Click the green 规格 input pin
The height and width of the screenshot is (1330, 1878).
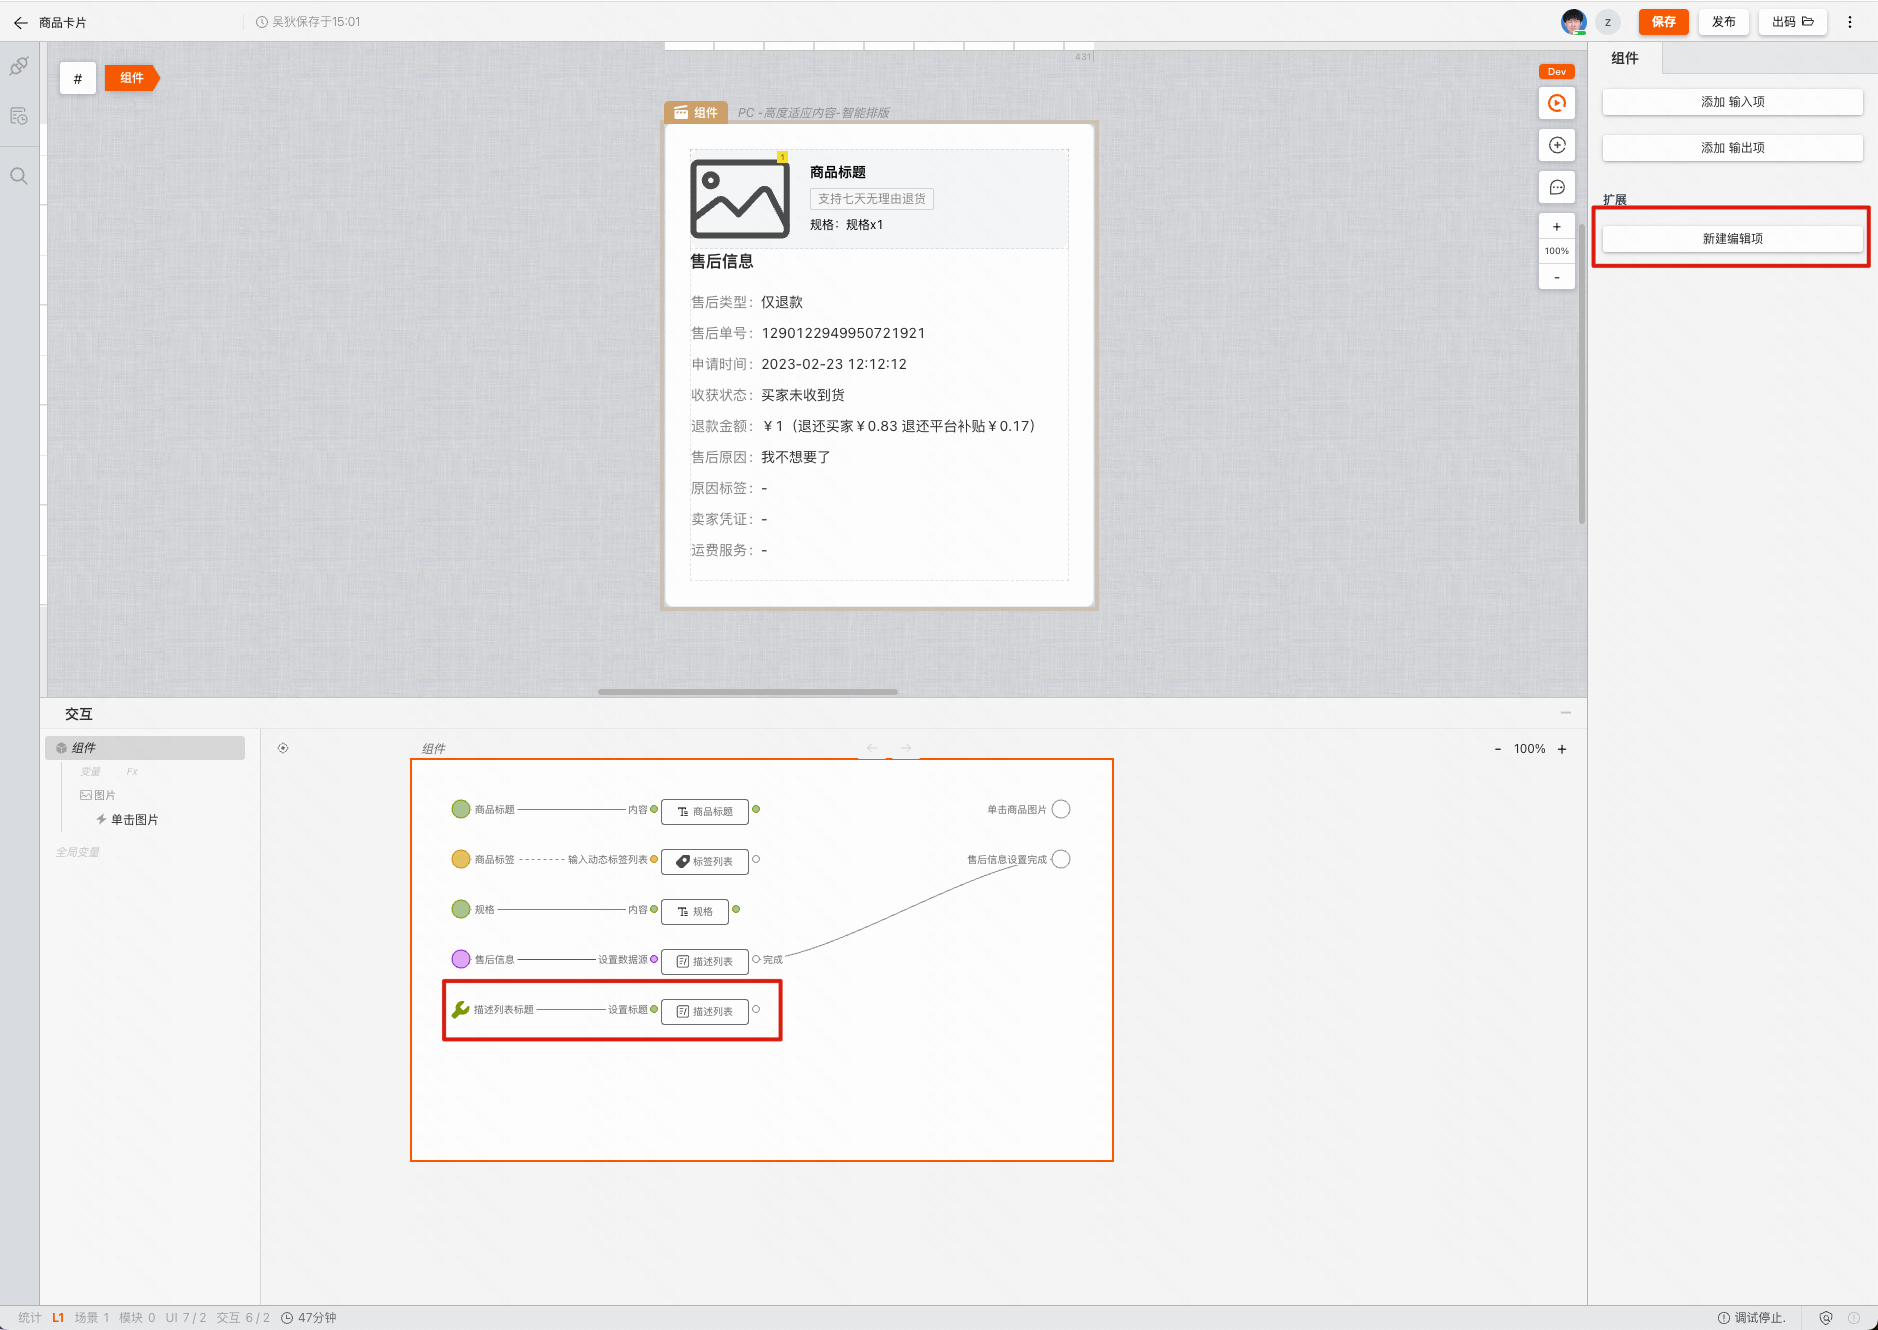[x=461, y=909]
